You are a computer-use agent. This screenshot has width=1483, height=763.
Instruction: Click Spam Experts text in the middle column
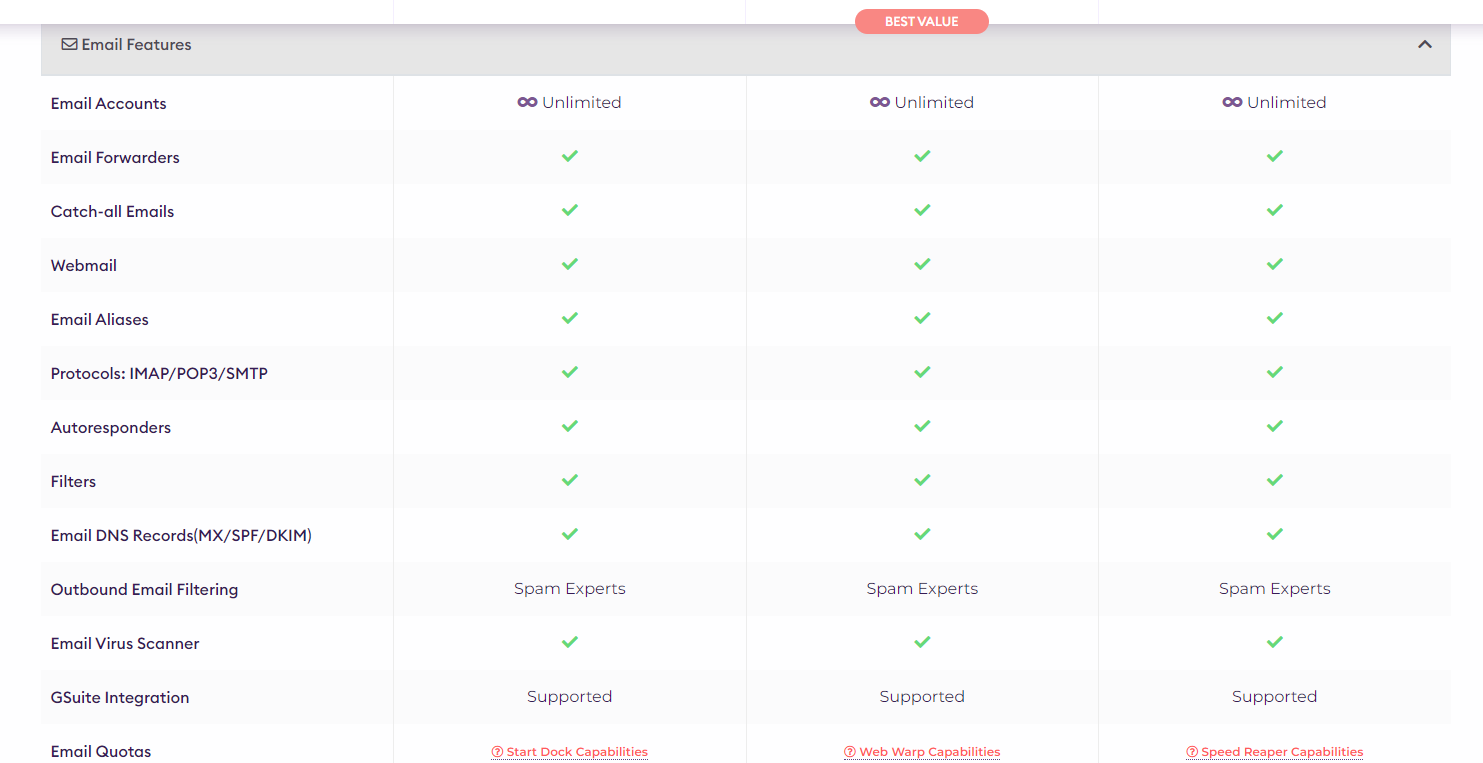tap(922, 588)
